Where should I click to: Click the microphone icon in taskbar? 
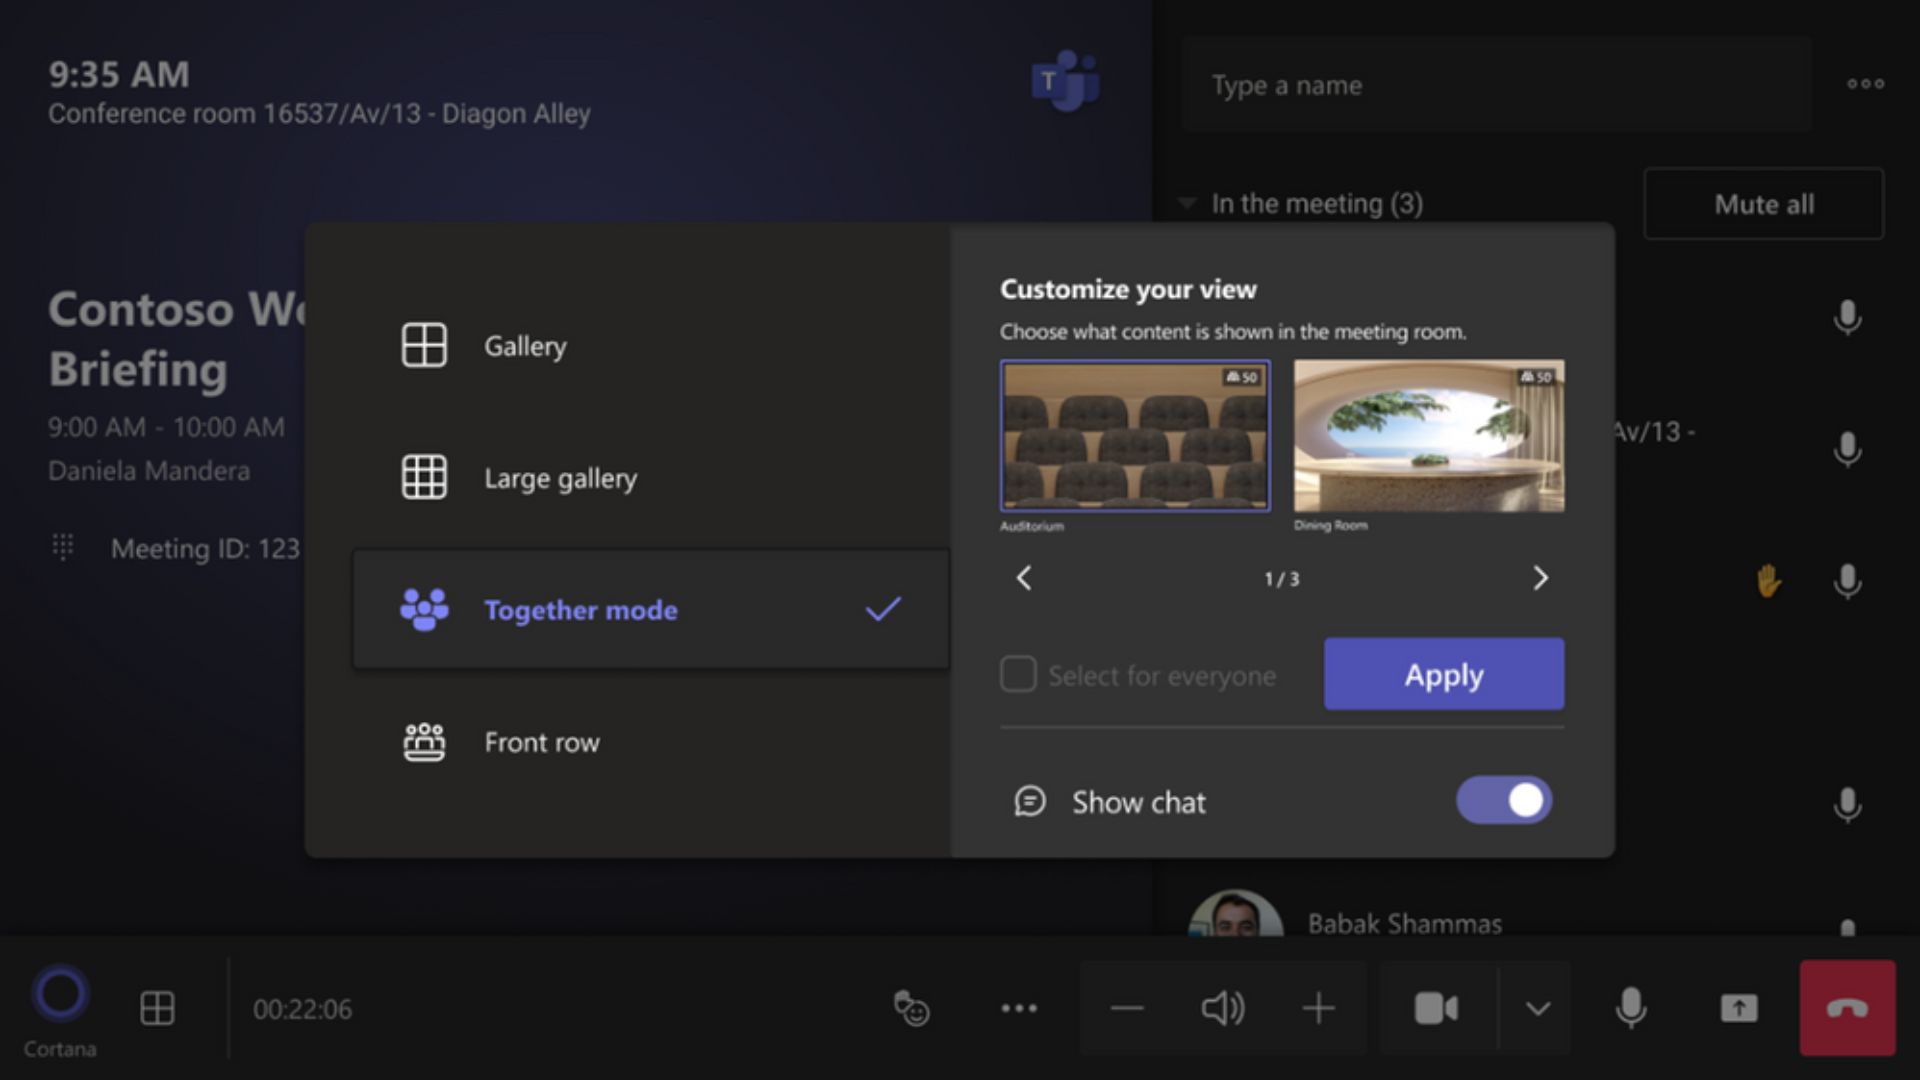click(x=1631, y=1009)
